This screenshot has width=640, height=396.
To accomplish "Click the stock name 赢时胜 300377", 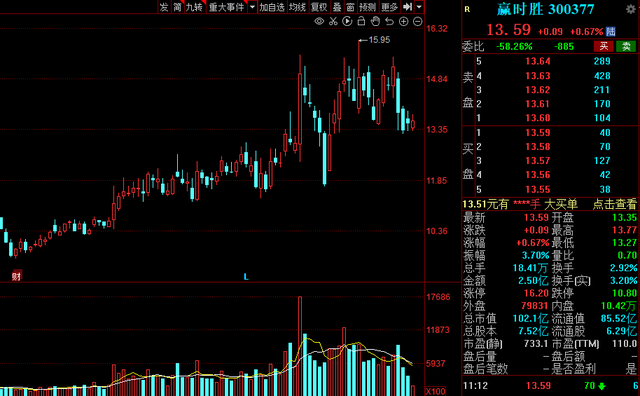I will click(x=545, y=9).
